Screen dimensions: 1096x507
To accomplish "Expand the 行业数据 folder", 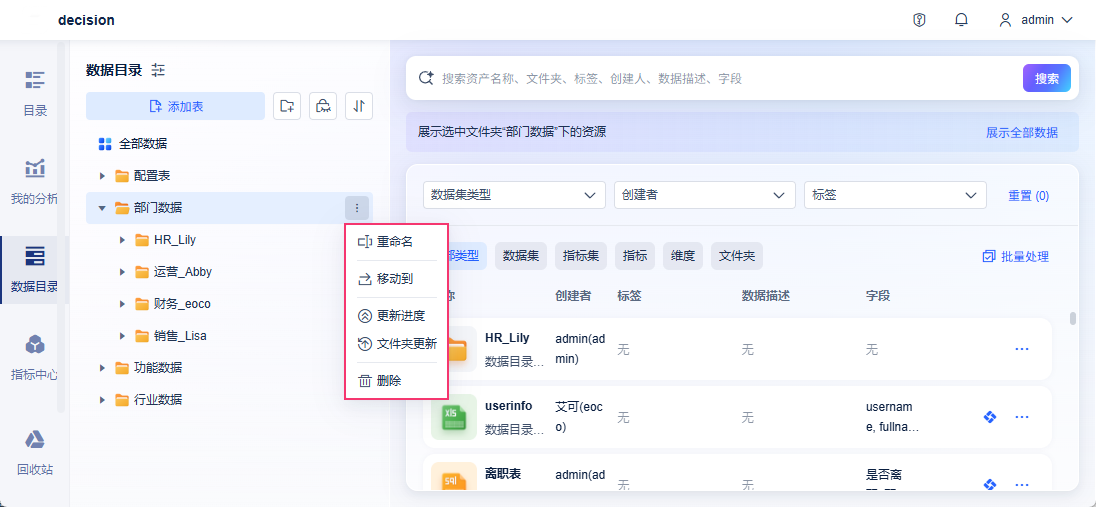I will (x=102, y=400).
